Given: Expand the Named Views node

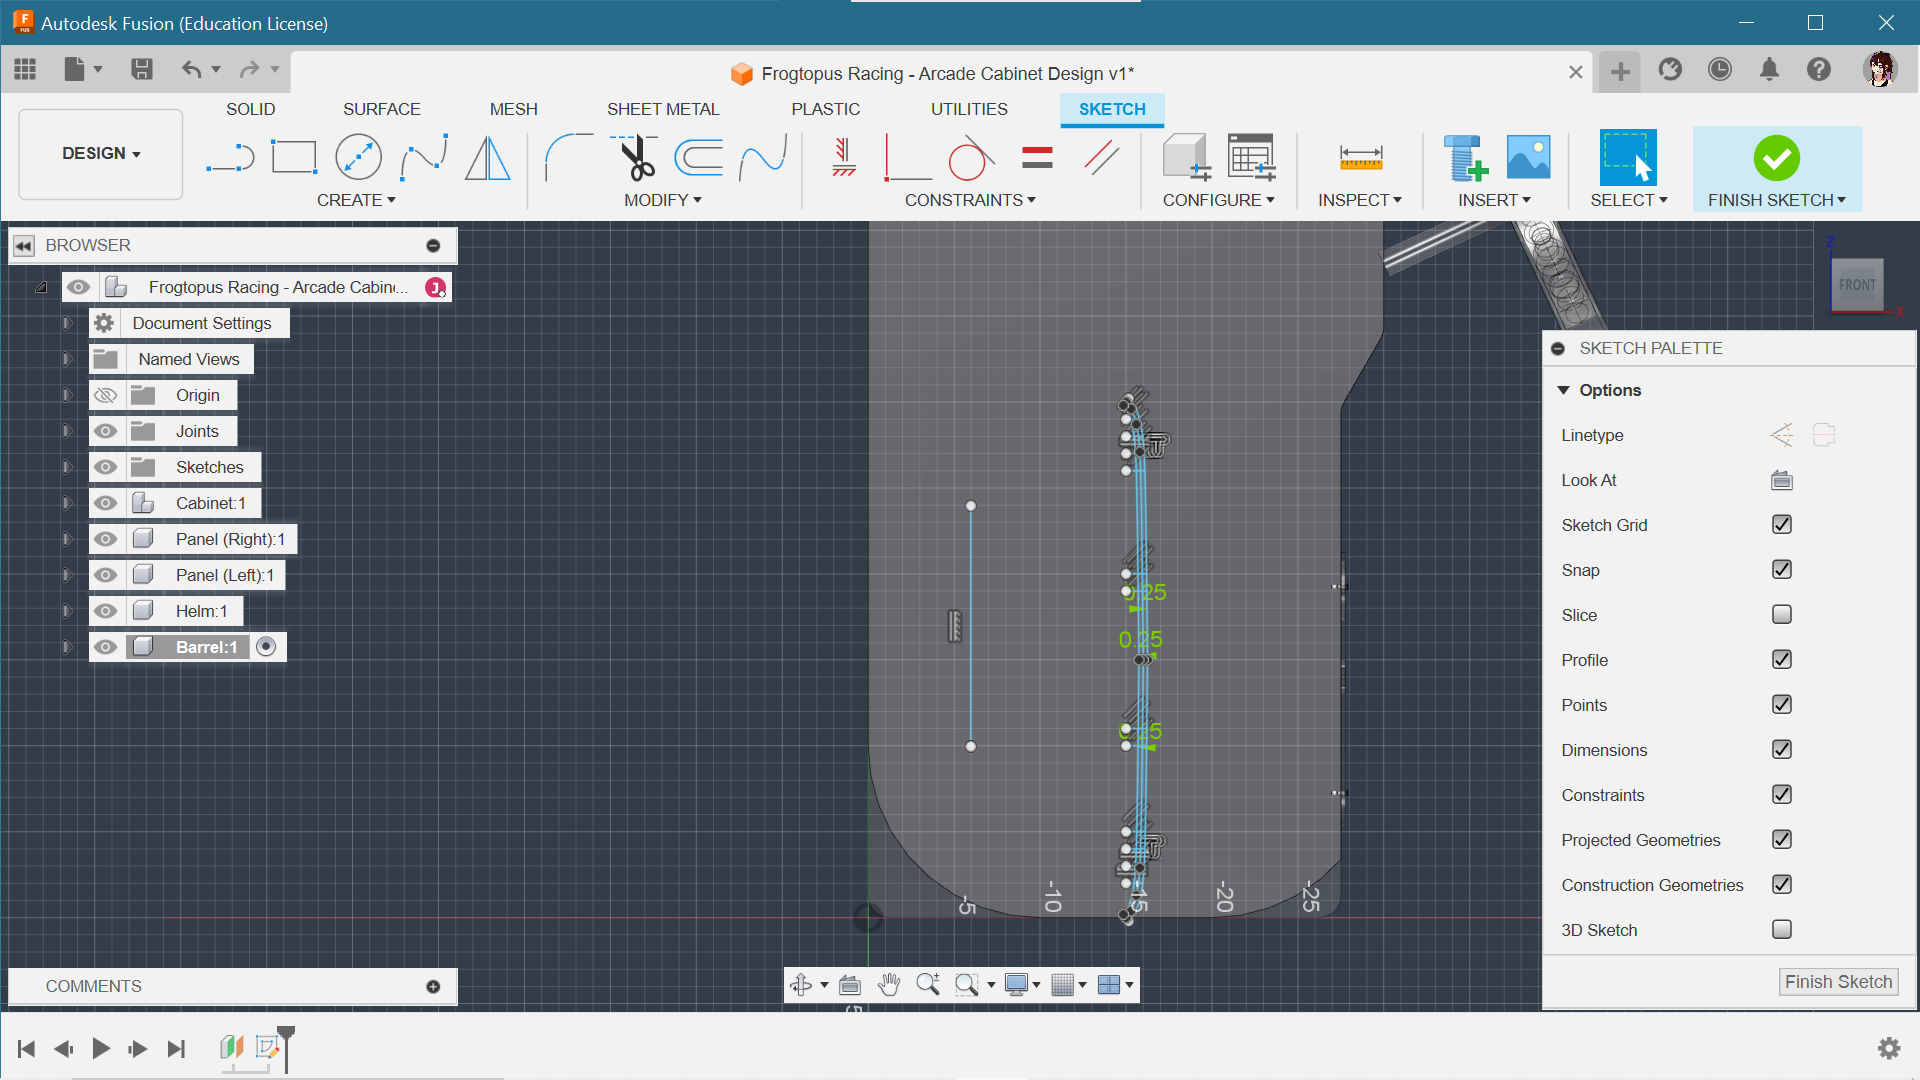Looking at the screenshot, I should coord(67,359).
